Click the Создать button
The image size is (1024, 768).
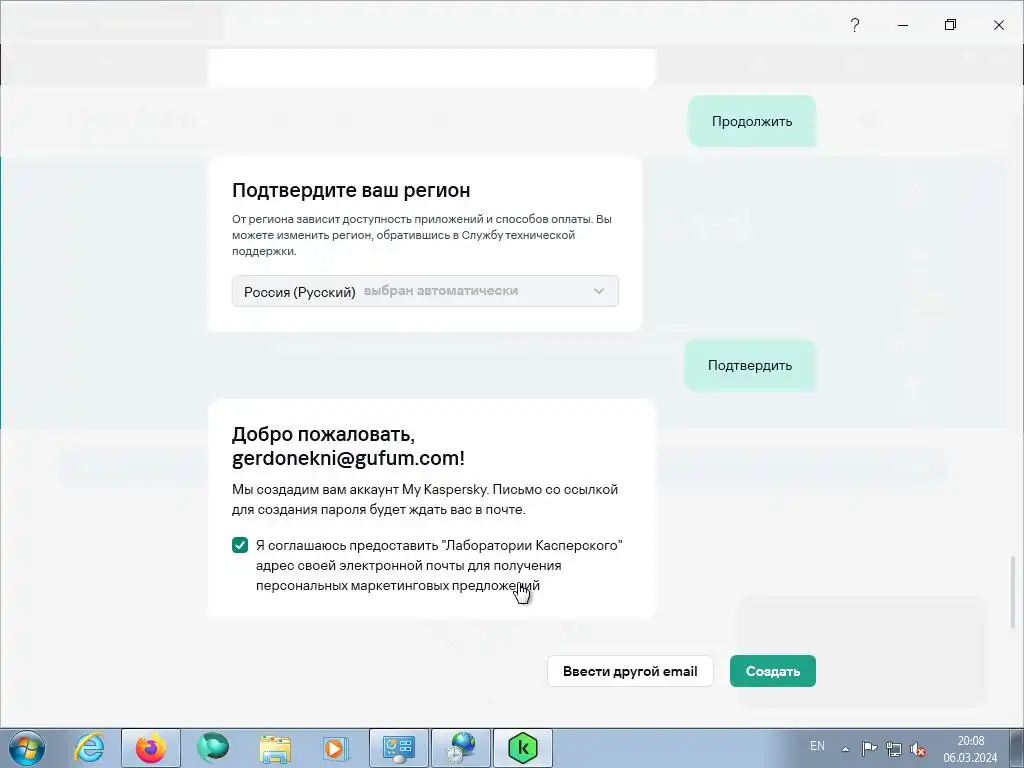click(773, 671)
